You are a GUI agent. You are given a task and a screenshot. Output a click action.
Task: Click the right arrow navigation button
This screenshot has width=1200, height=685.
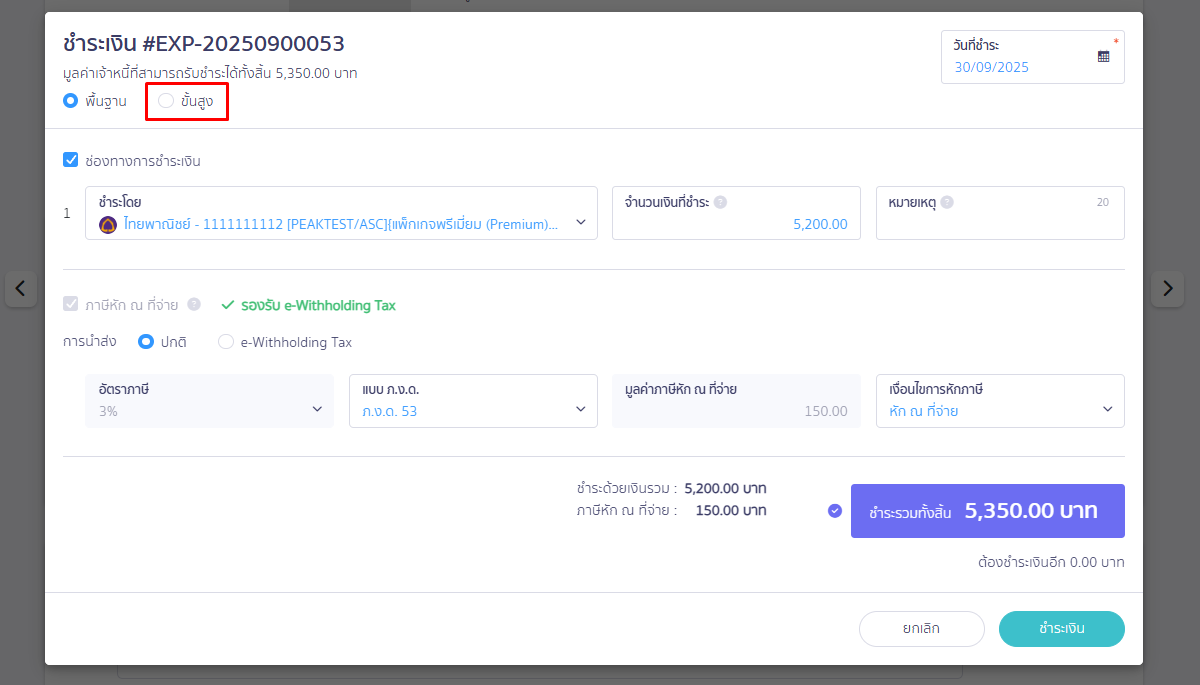(x=1167, y=289)
